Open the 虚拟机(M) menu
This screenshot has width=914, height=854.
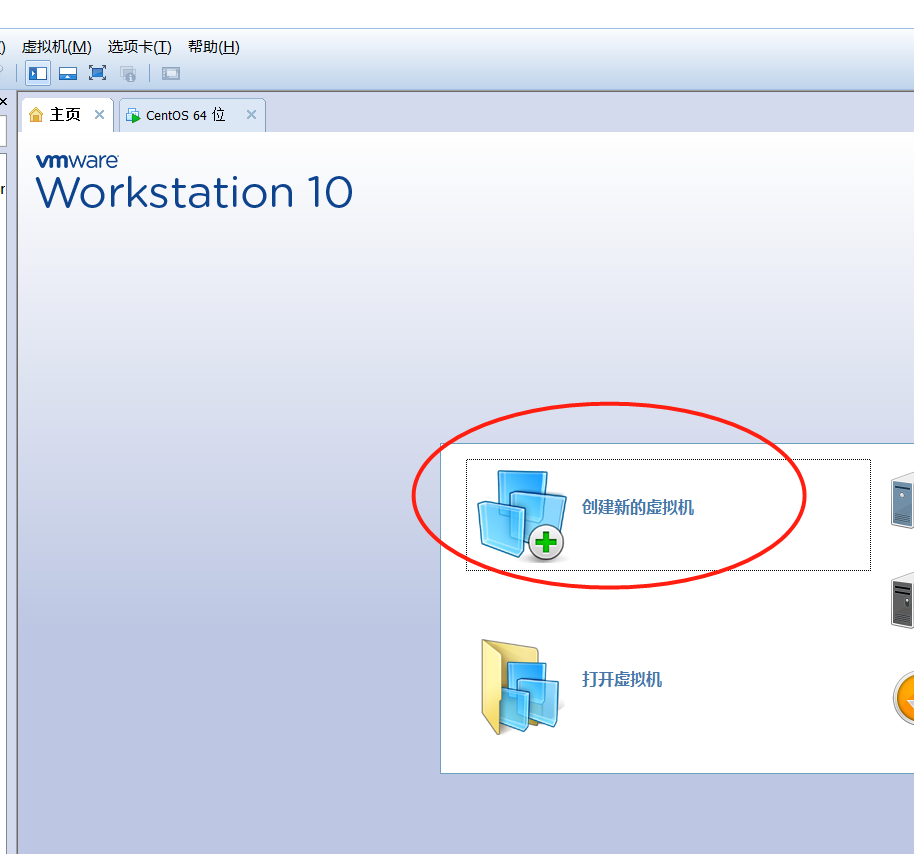[x=57, y=47]
